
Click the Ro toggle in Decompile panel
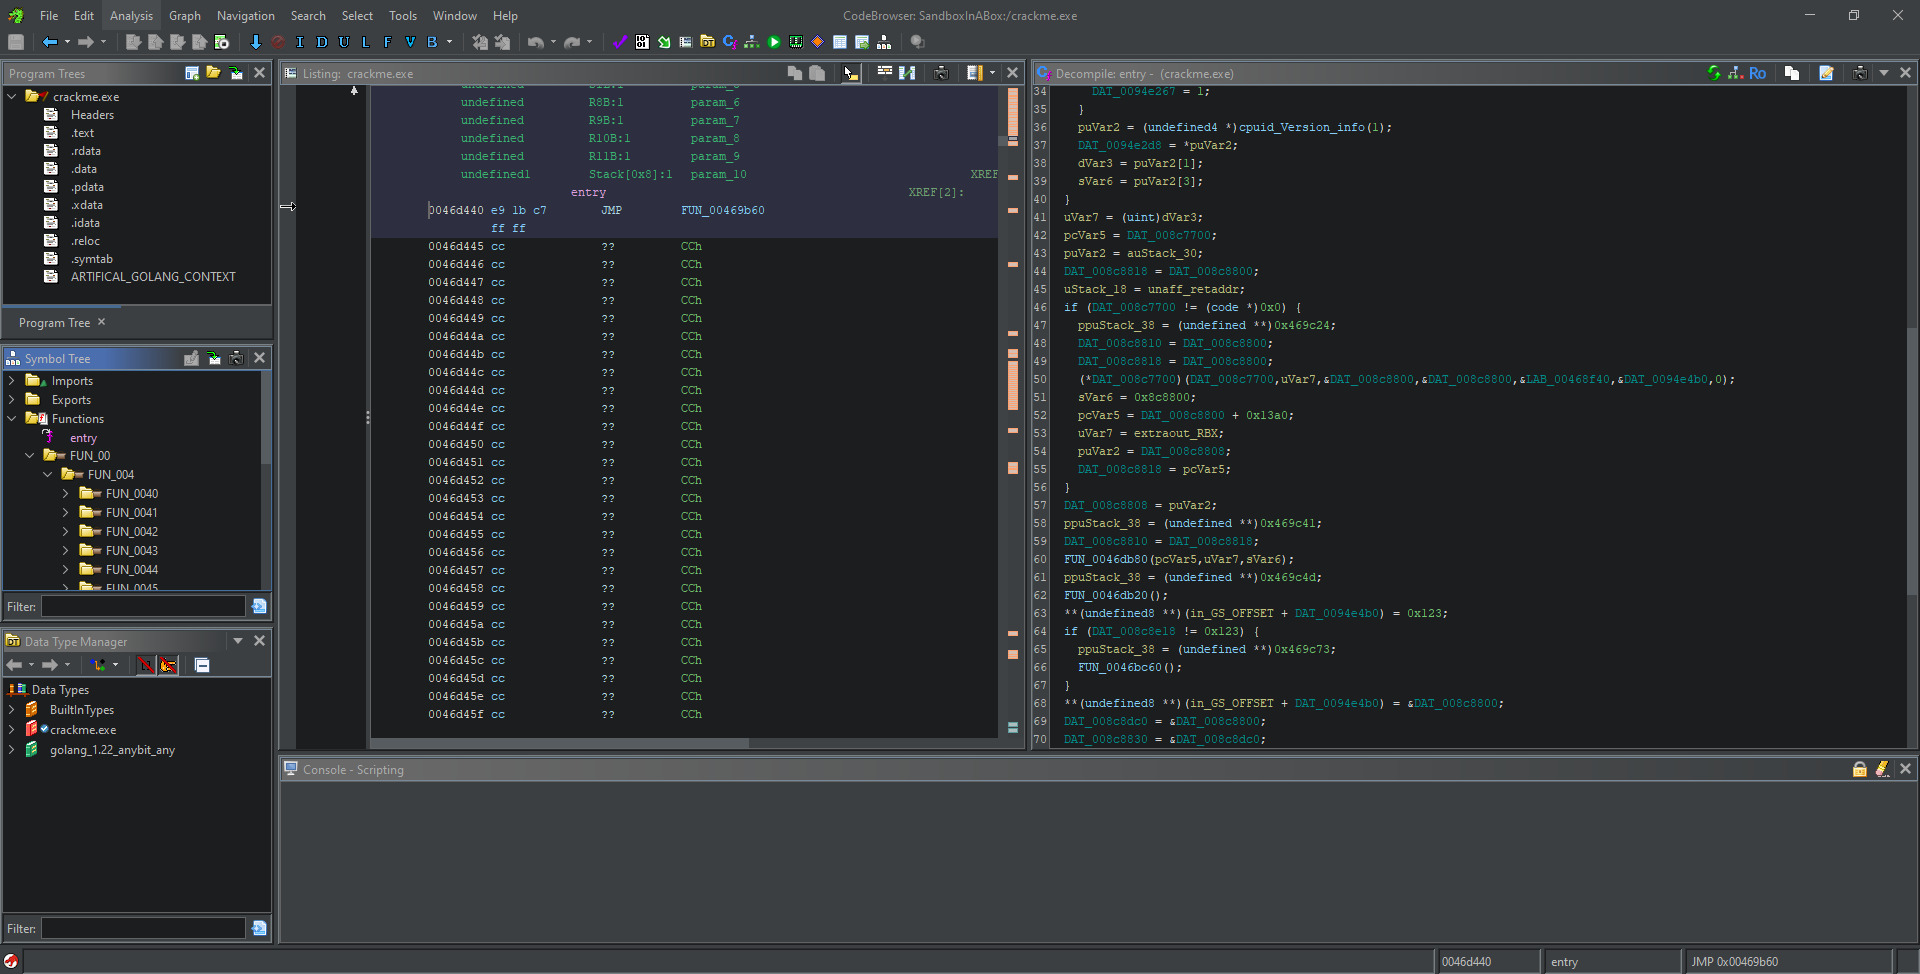pyautogui.click(x=1757, y=73)
